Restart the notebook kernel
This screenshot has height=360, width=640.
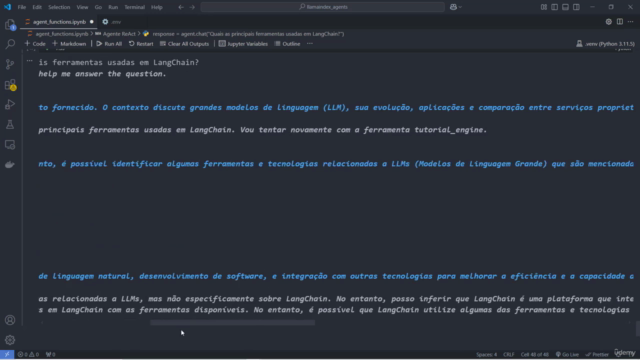click(141, 44)
